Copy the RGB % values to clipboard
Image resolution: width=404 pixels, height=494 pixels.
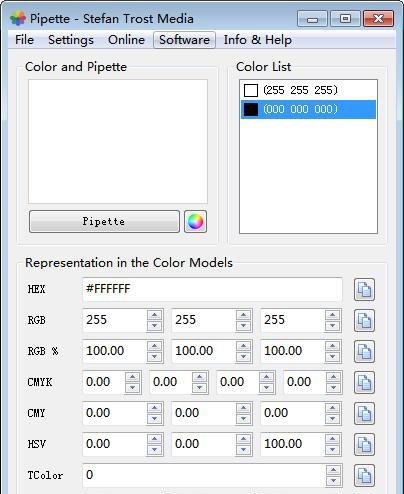(364, 351)
